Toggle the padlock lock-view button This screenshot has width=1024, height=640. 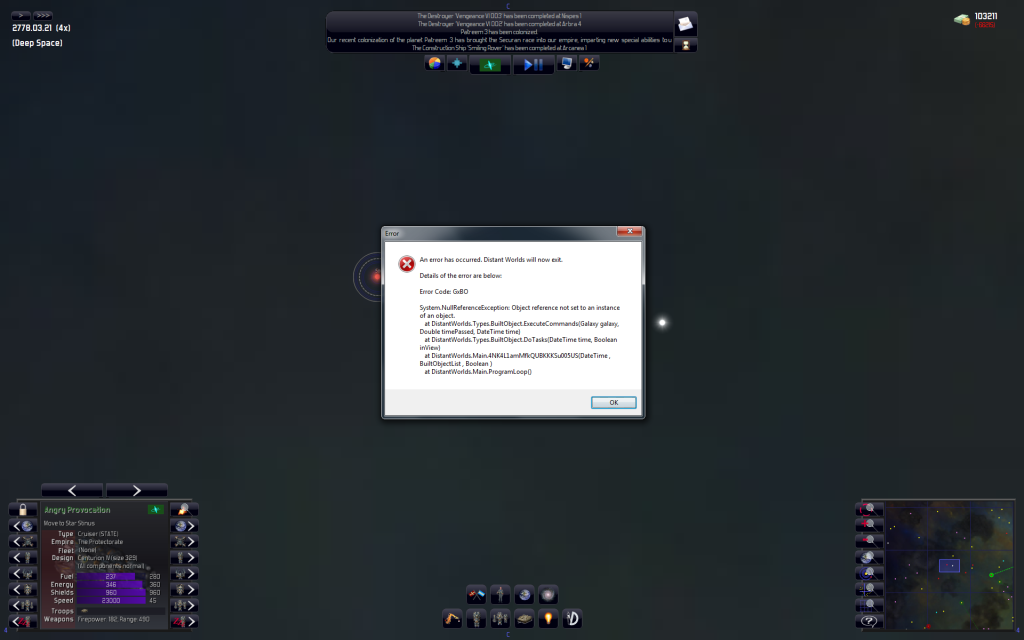point(23,509)
